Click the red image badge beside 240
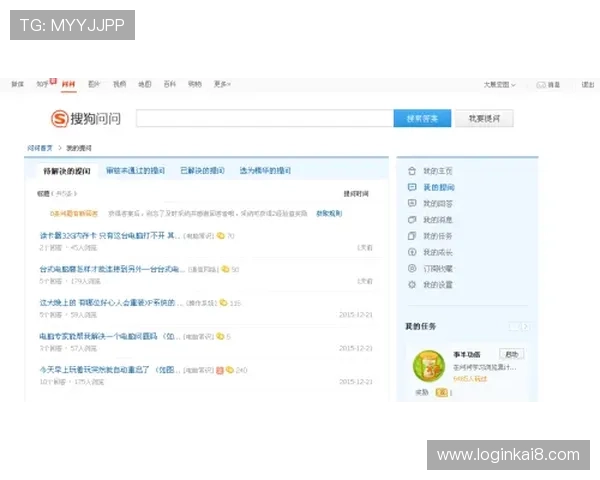The image size is (600, 480). (x=220, y=370)
